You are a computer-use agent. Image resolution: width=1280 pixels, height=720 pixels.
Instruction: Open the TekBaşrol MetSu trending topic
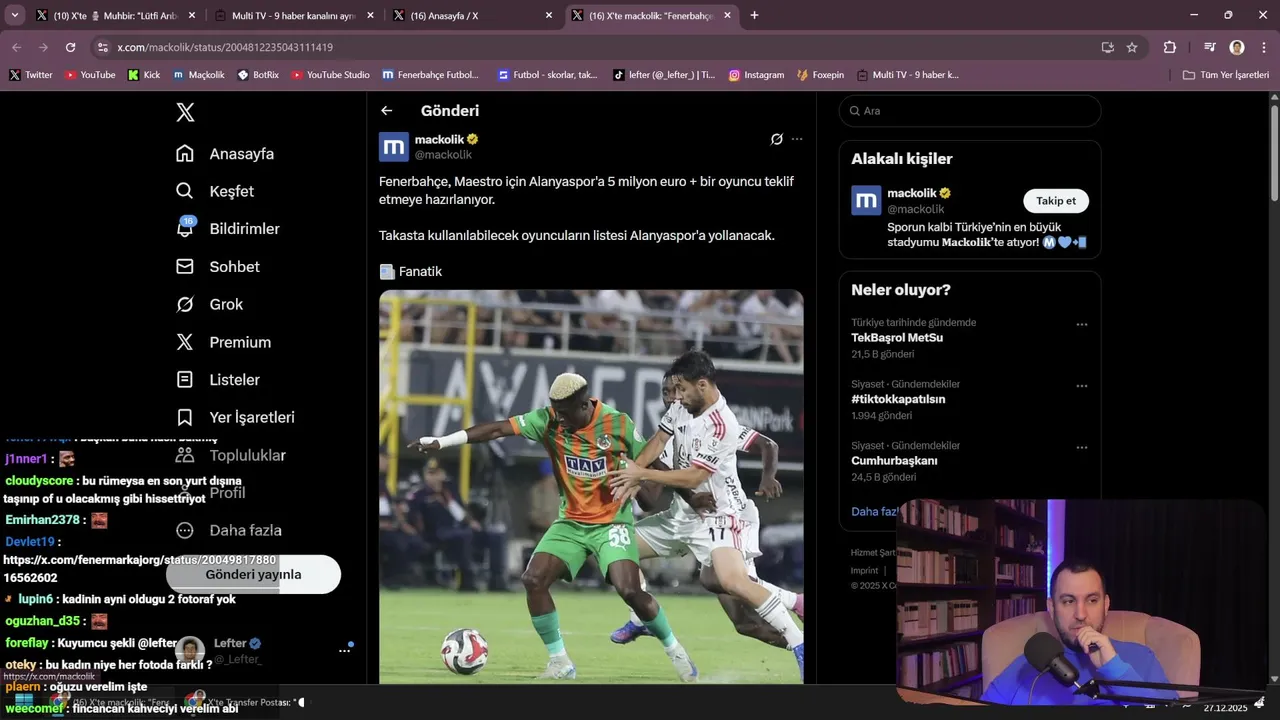point(897,338)
